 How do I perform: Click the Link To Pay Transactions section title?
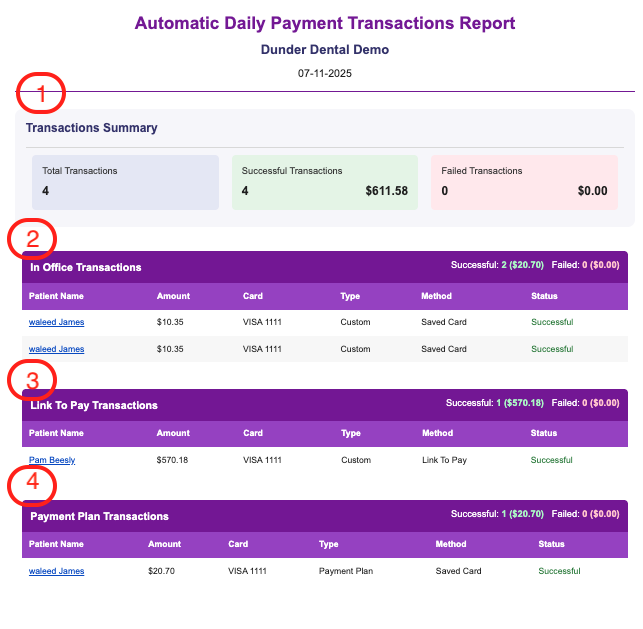pos(94,405)
